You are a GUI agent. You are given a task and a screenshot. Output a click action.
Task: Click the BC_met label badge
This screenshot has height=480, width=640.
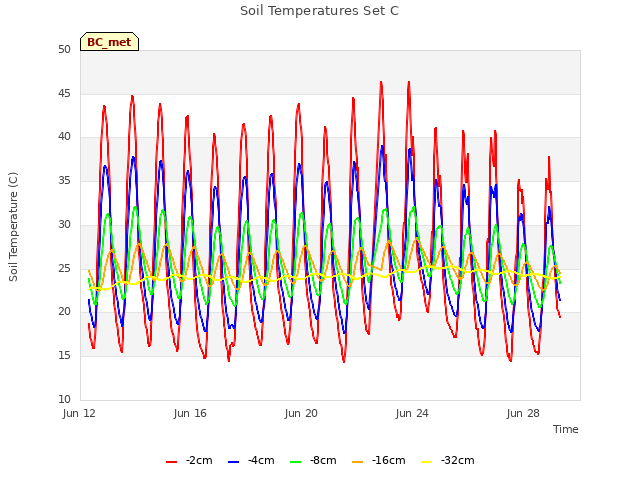(x=109, y=42)
